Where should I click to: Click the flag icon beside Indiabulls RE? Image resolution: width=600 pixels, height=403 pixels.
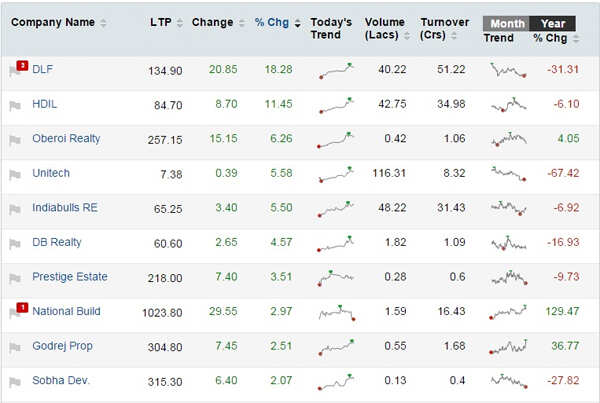(15, 209)
